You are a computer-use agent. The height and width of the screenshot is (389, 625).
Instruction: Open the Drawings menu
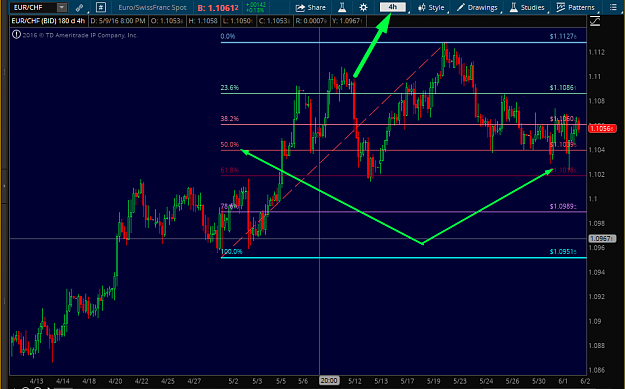[477, 7]
